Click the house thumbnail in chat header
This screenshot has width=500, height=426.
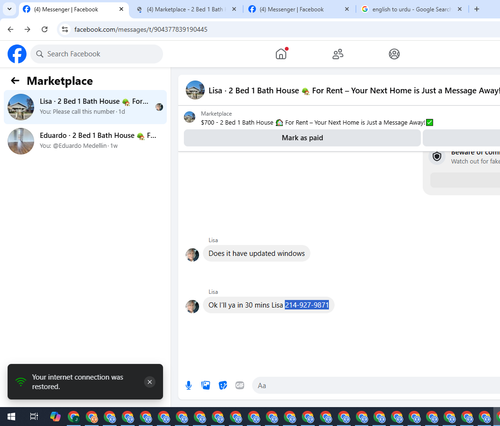click(x=195, y=90)
